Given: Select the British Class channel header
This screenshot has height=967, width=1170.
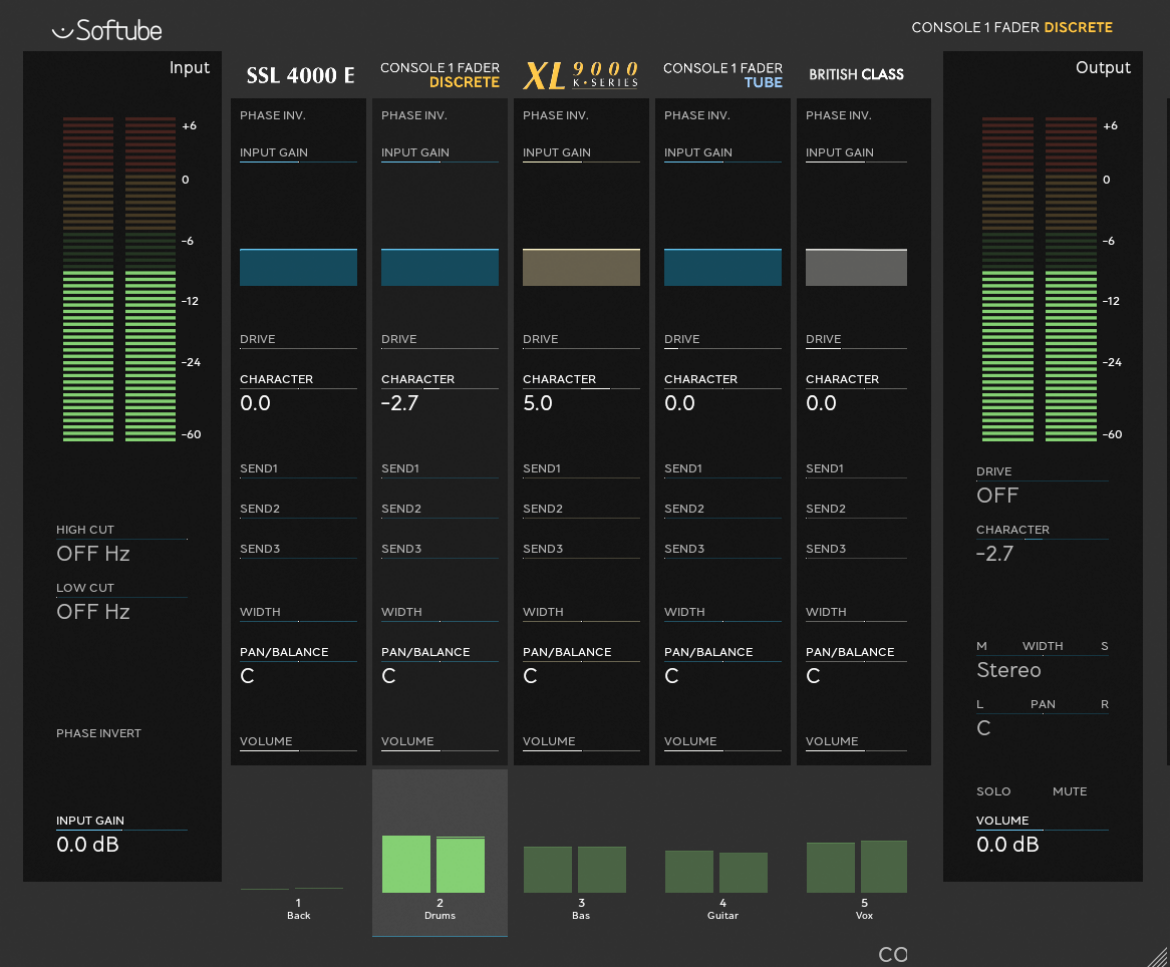Looking at the screenshot, I should click(856, 75).
